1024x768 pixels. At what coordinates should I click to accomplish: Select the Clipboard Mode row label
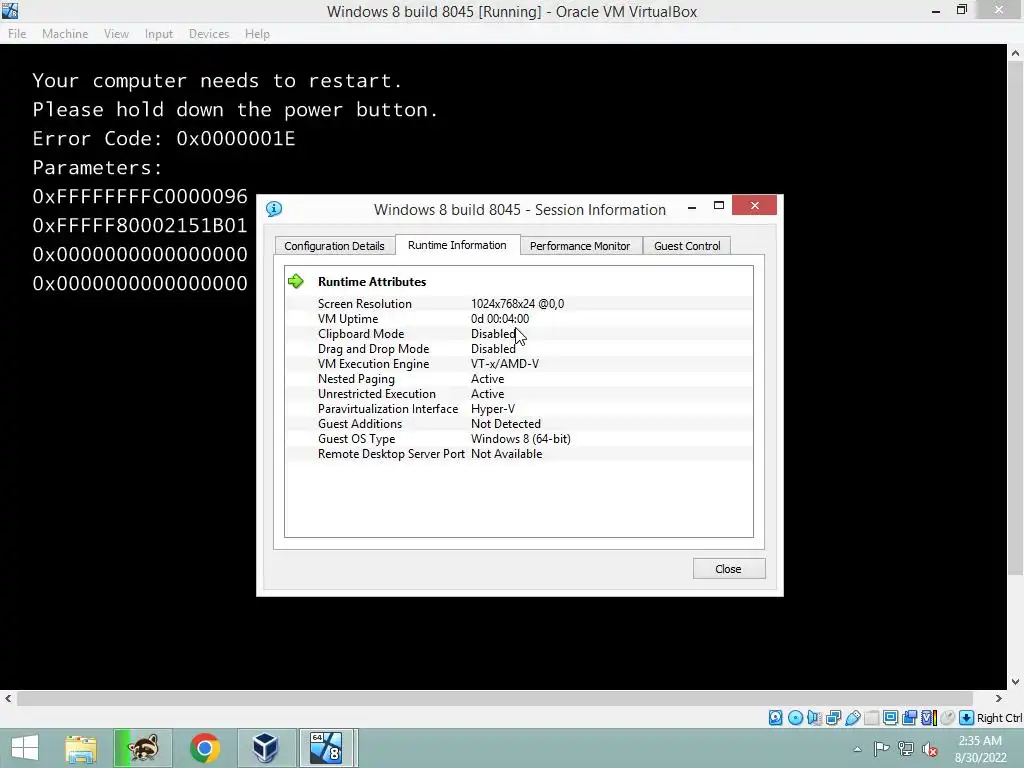tap(360, 334)
